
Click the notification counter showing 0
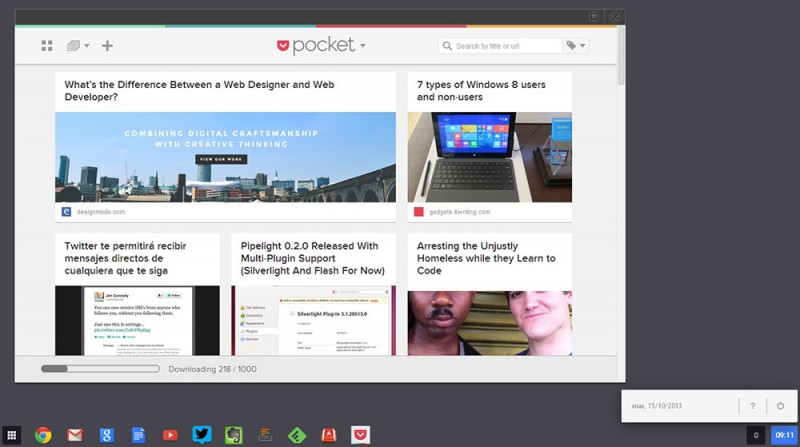pos(756,435)
